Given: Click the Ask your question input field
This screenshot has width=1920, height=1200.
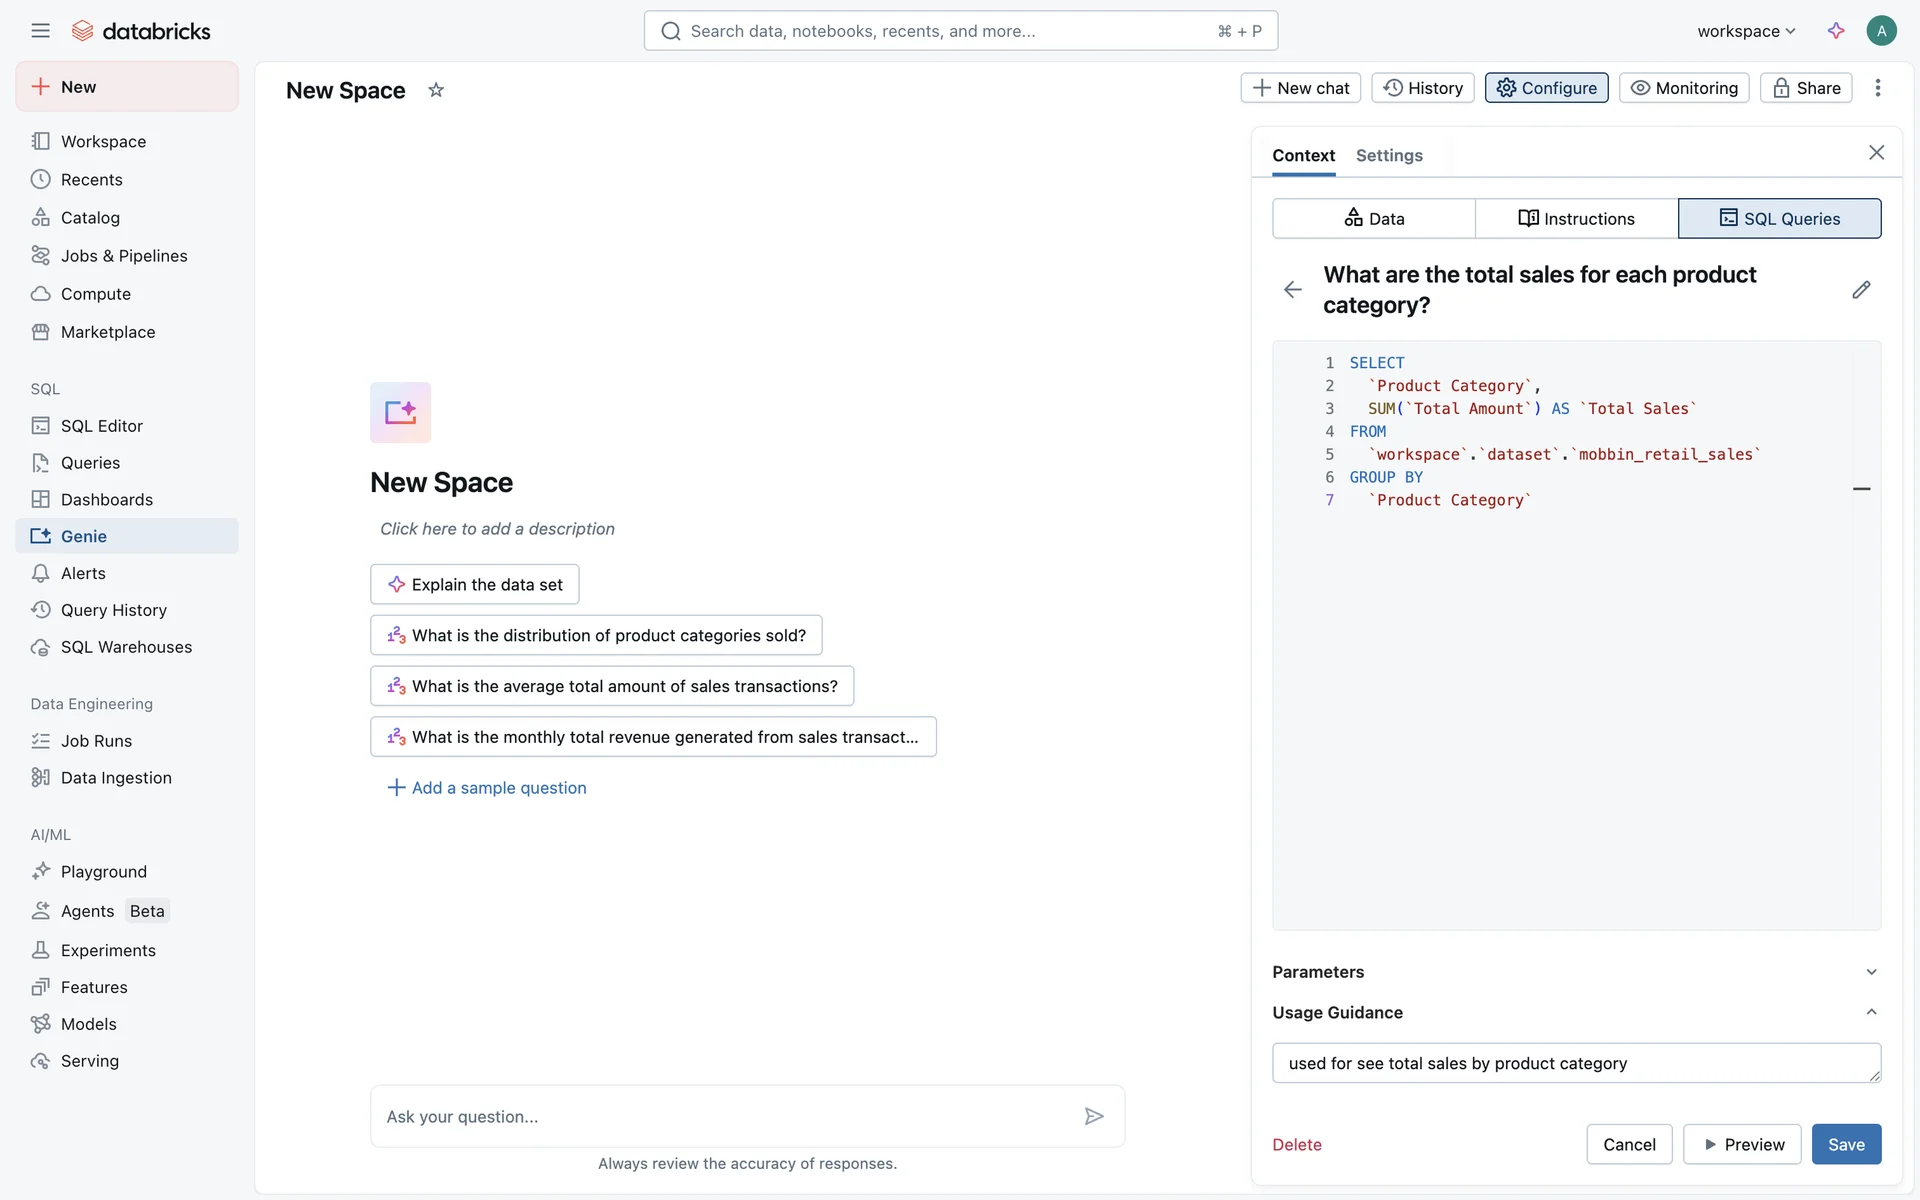Looking at the screenshot, I should [x=725, y=1116].
